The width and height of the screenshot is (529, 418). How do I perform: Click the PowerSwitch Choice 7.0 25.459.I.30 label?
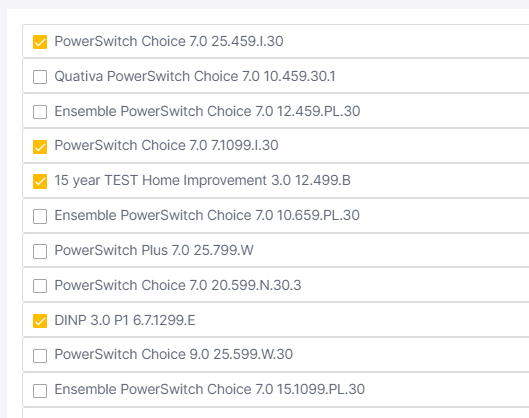(x=169, y=41)
